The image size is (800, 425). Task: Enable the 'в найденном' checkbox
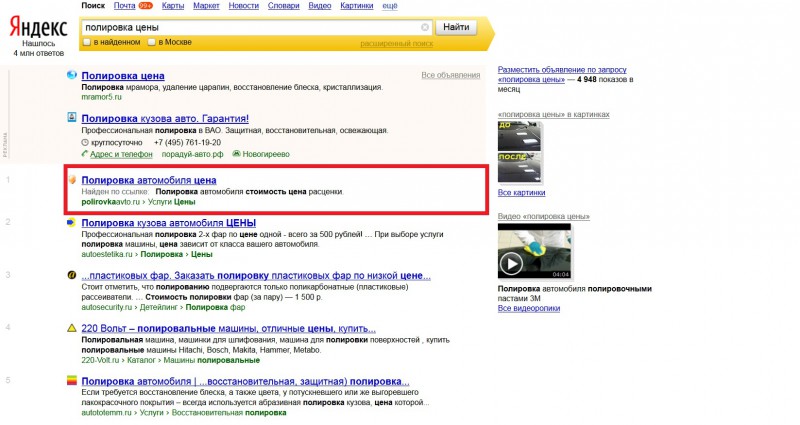tap(87, 42)
